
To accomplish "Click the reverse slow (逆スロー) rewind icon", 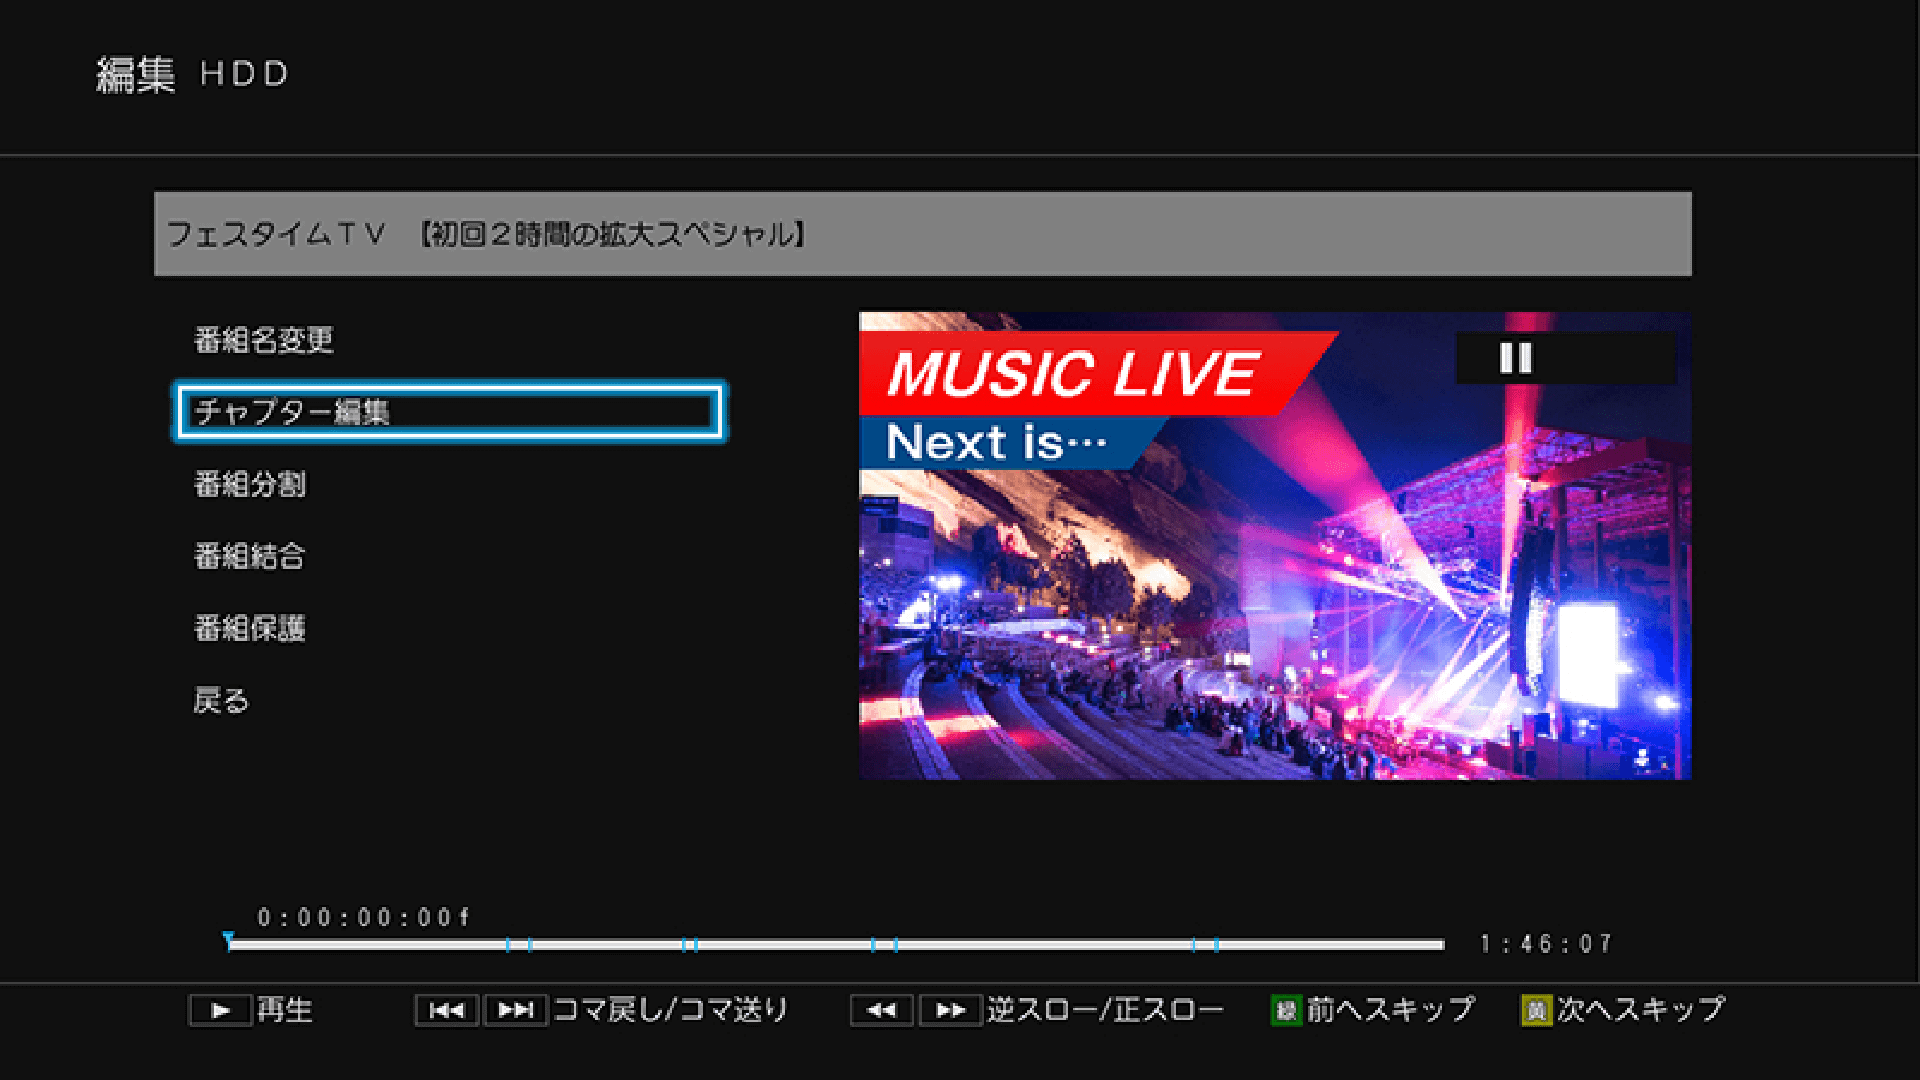I will (x=881, y=1011).
